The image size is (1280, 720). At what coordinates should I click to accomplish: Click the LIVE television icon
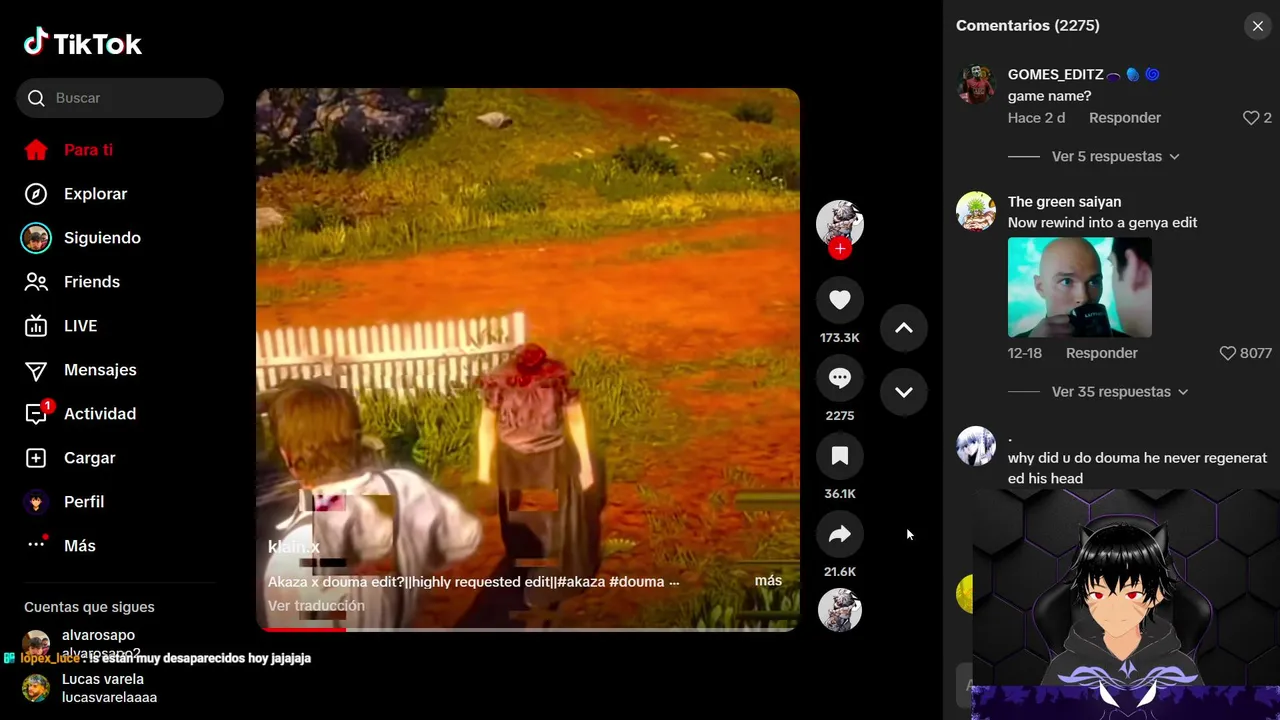36,326
